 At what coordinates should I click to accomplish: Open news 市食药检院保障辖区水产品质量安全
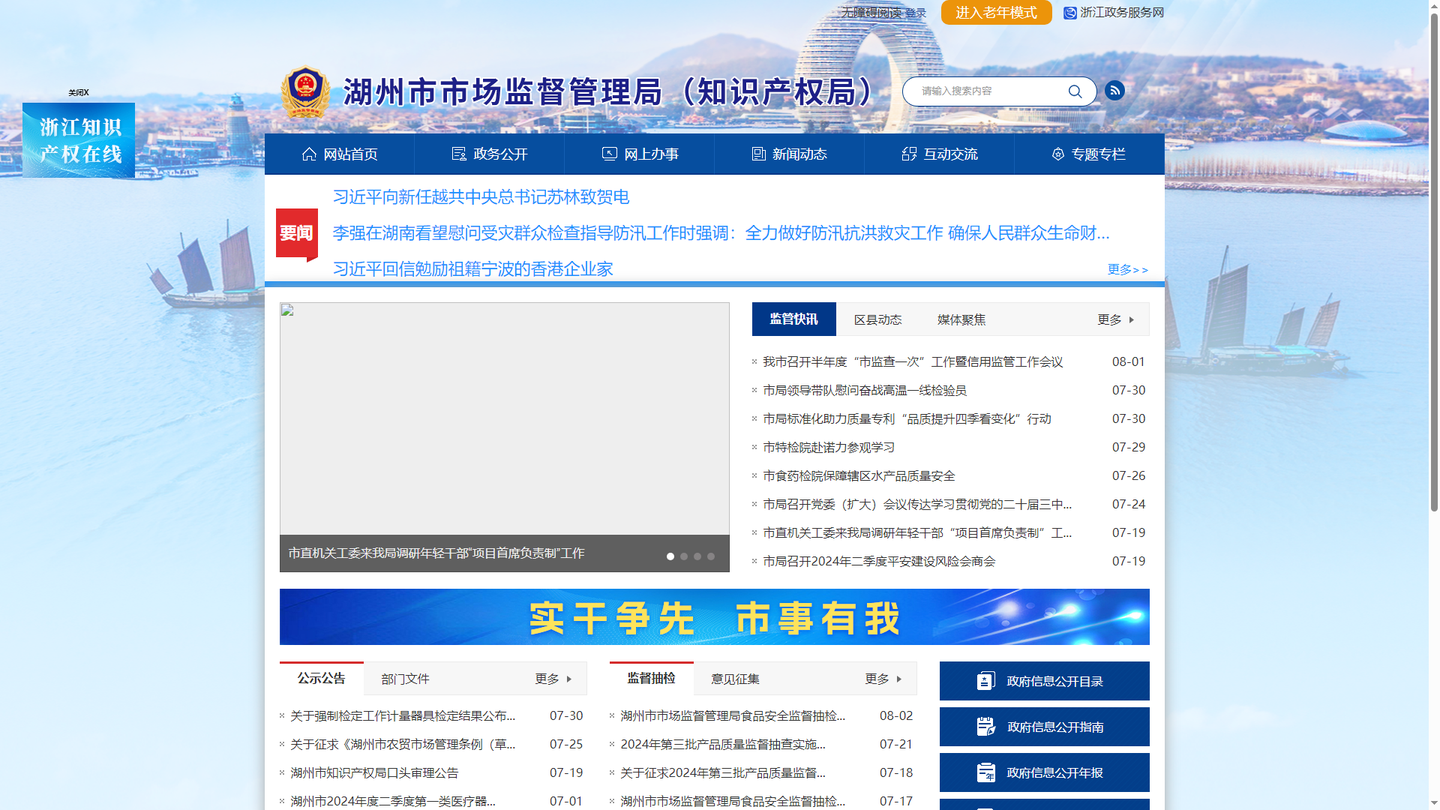pos(859,476)
